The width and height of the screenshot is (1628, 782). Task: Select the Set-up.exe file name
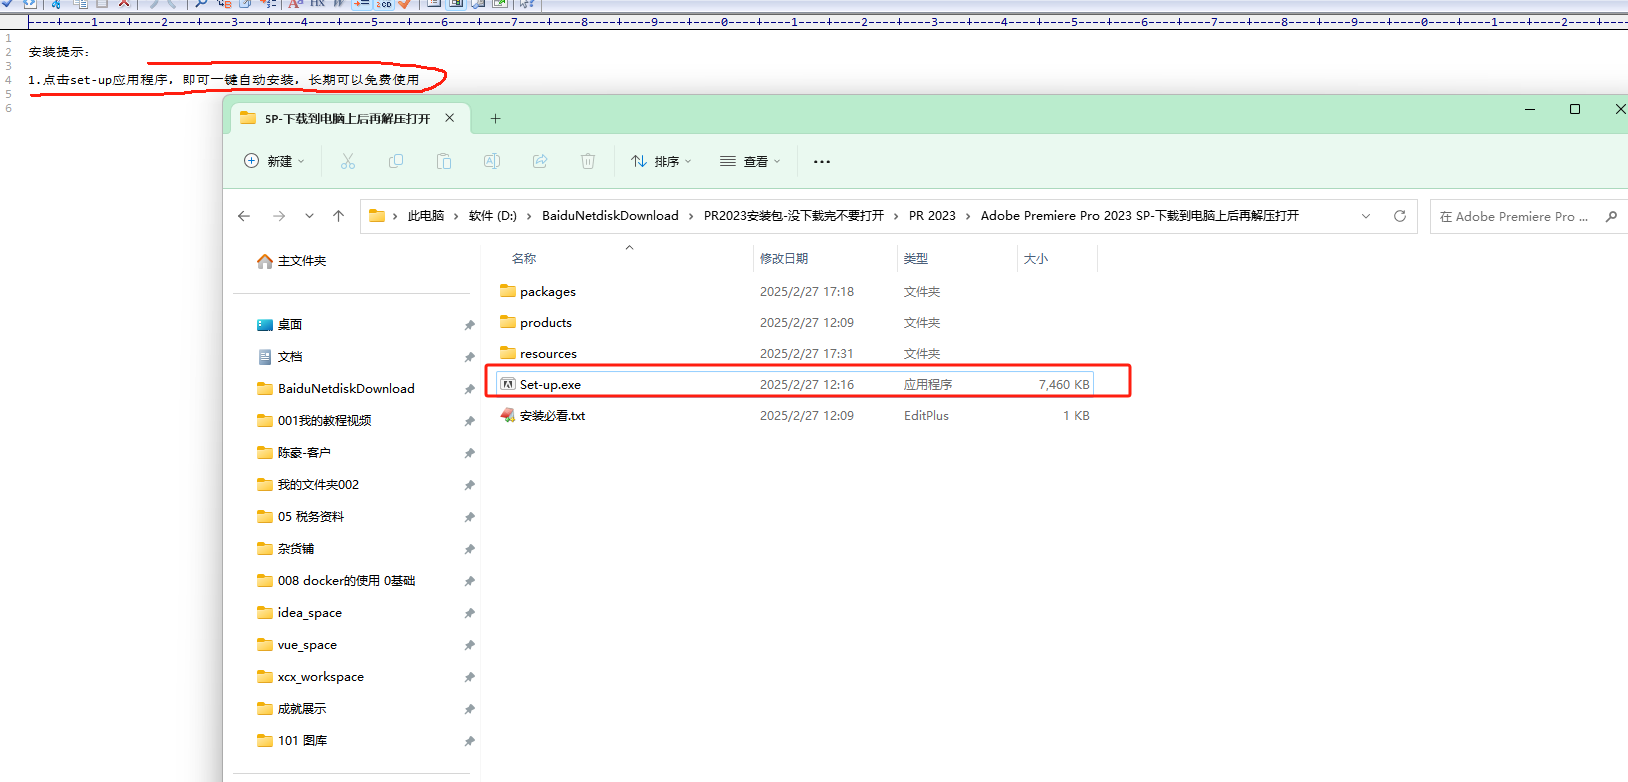[550, 385]
